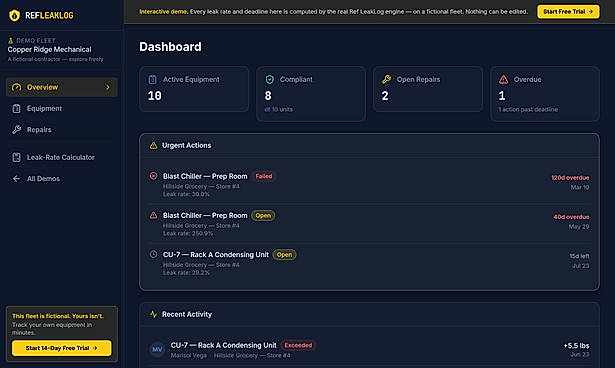Click the REFLEAKLOG brand name
Image resolution: width=615 pixels, height=368 pixels.
pyautogui.click(x=49, y=15)
